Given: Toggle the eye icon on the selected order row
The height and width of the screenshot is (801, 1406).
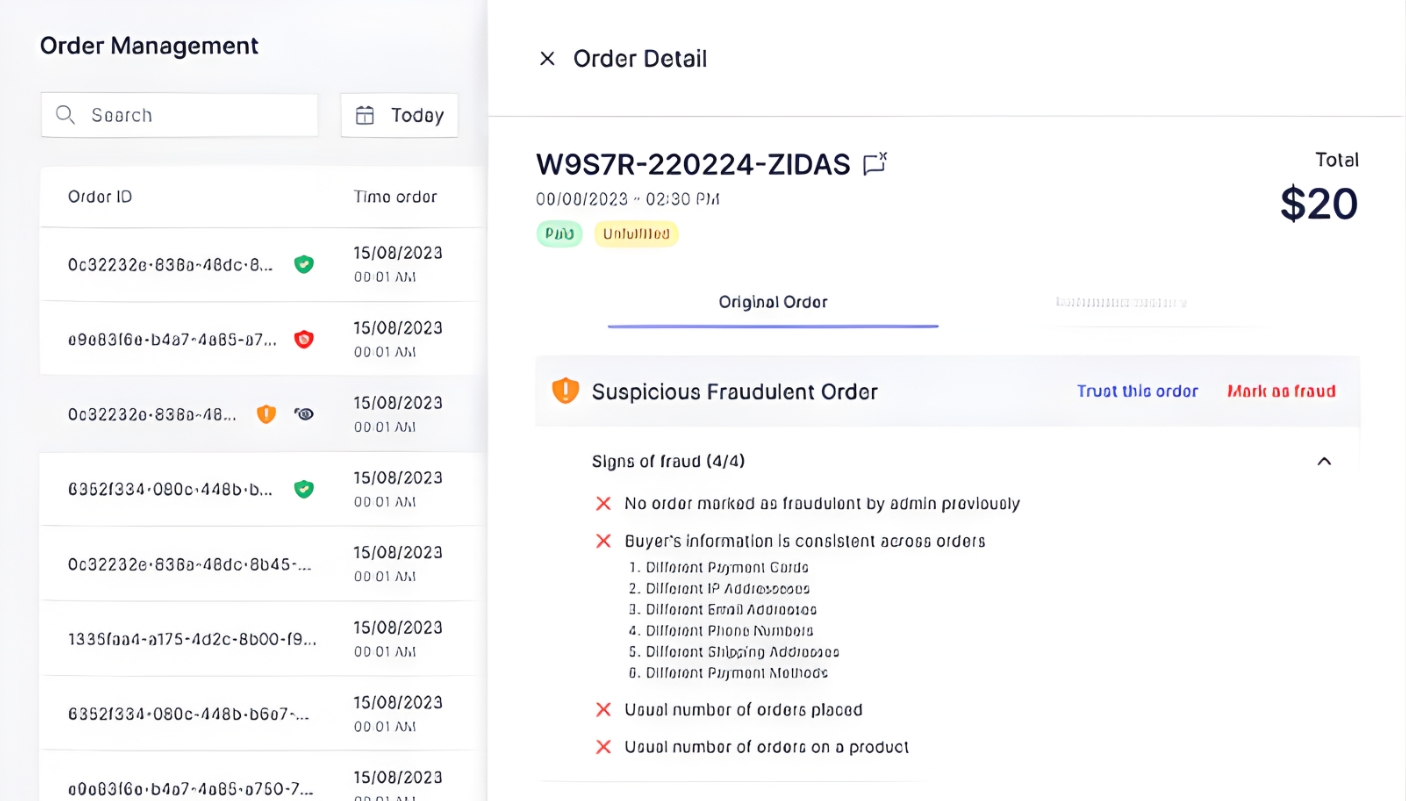Looking at the screenshot, I should 304,413.
